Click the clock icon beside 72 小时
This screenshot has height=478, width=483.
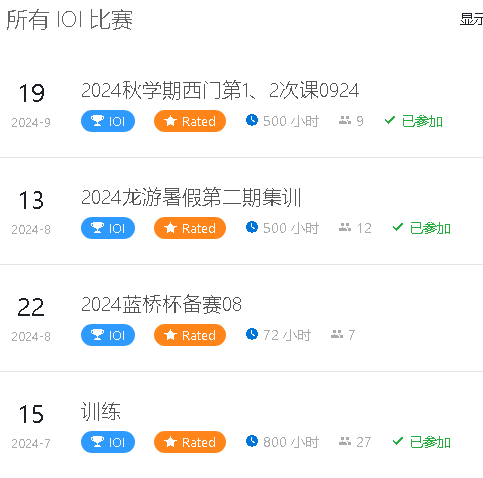click(252, 334)
